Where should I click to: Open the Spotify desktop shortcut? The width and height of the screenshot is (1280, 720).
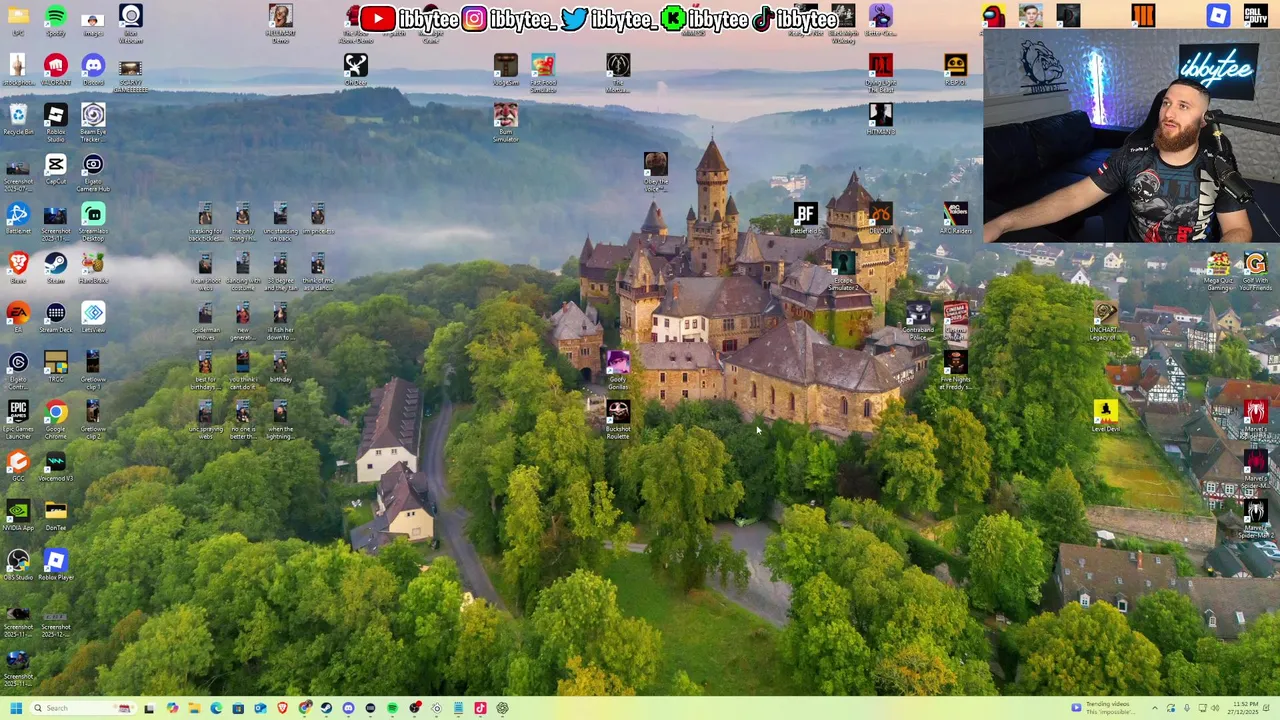point(55,21)
